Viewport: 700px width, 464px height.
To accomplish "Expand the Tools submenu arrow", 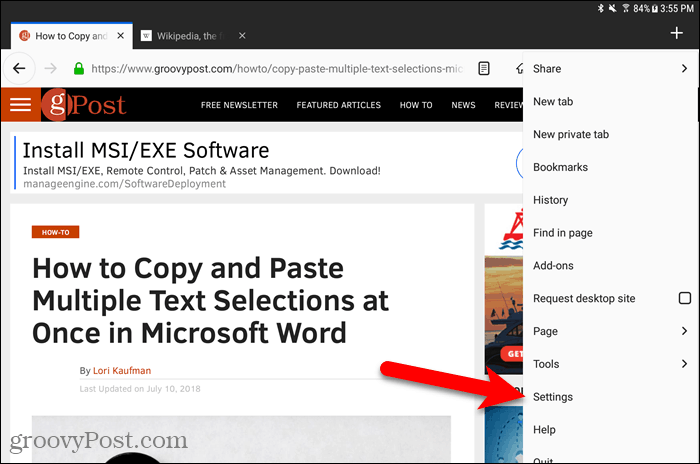I will point(684,364).
